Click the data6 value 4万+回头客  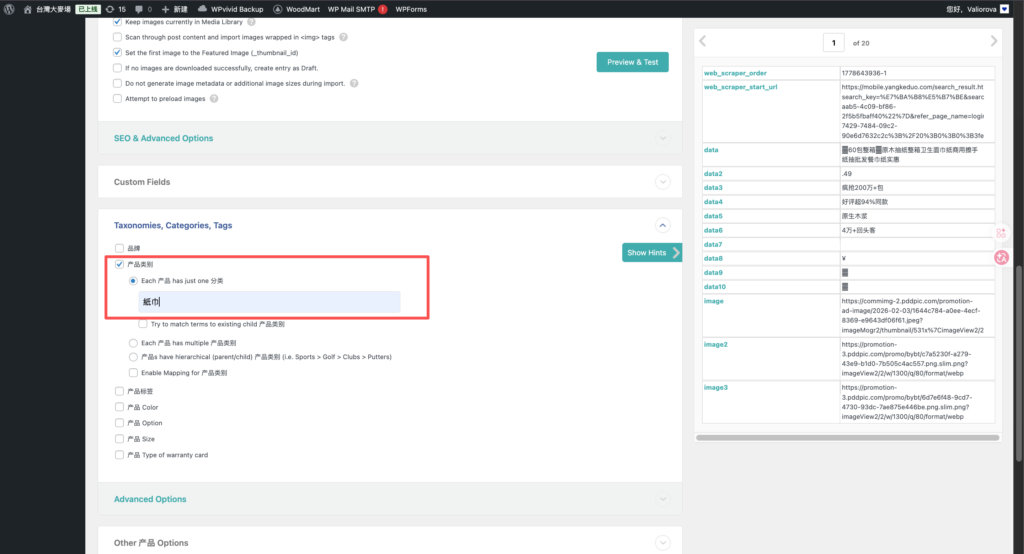[x=858, y=230]
